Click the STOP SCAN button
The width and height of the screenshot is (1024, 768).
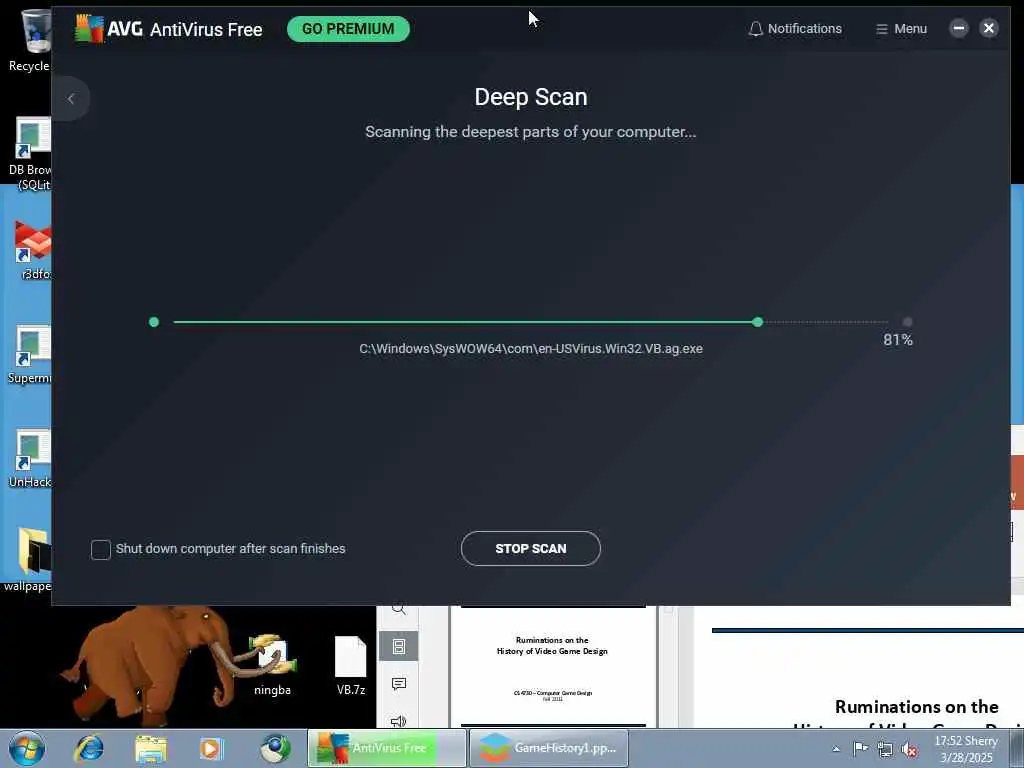530,549
